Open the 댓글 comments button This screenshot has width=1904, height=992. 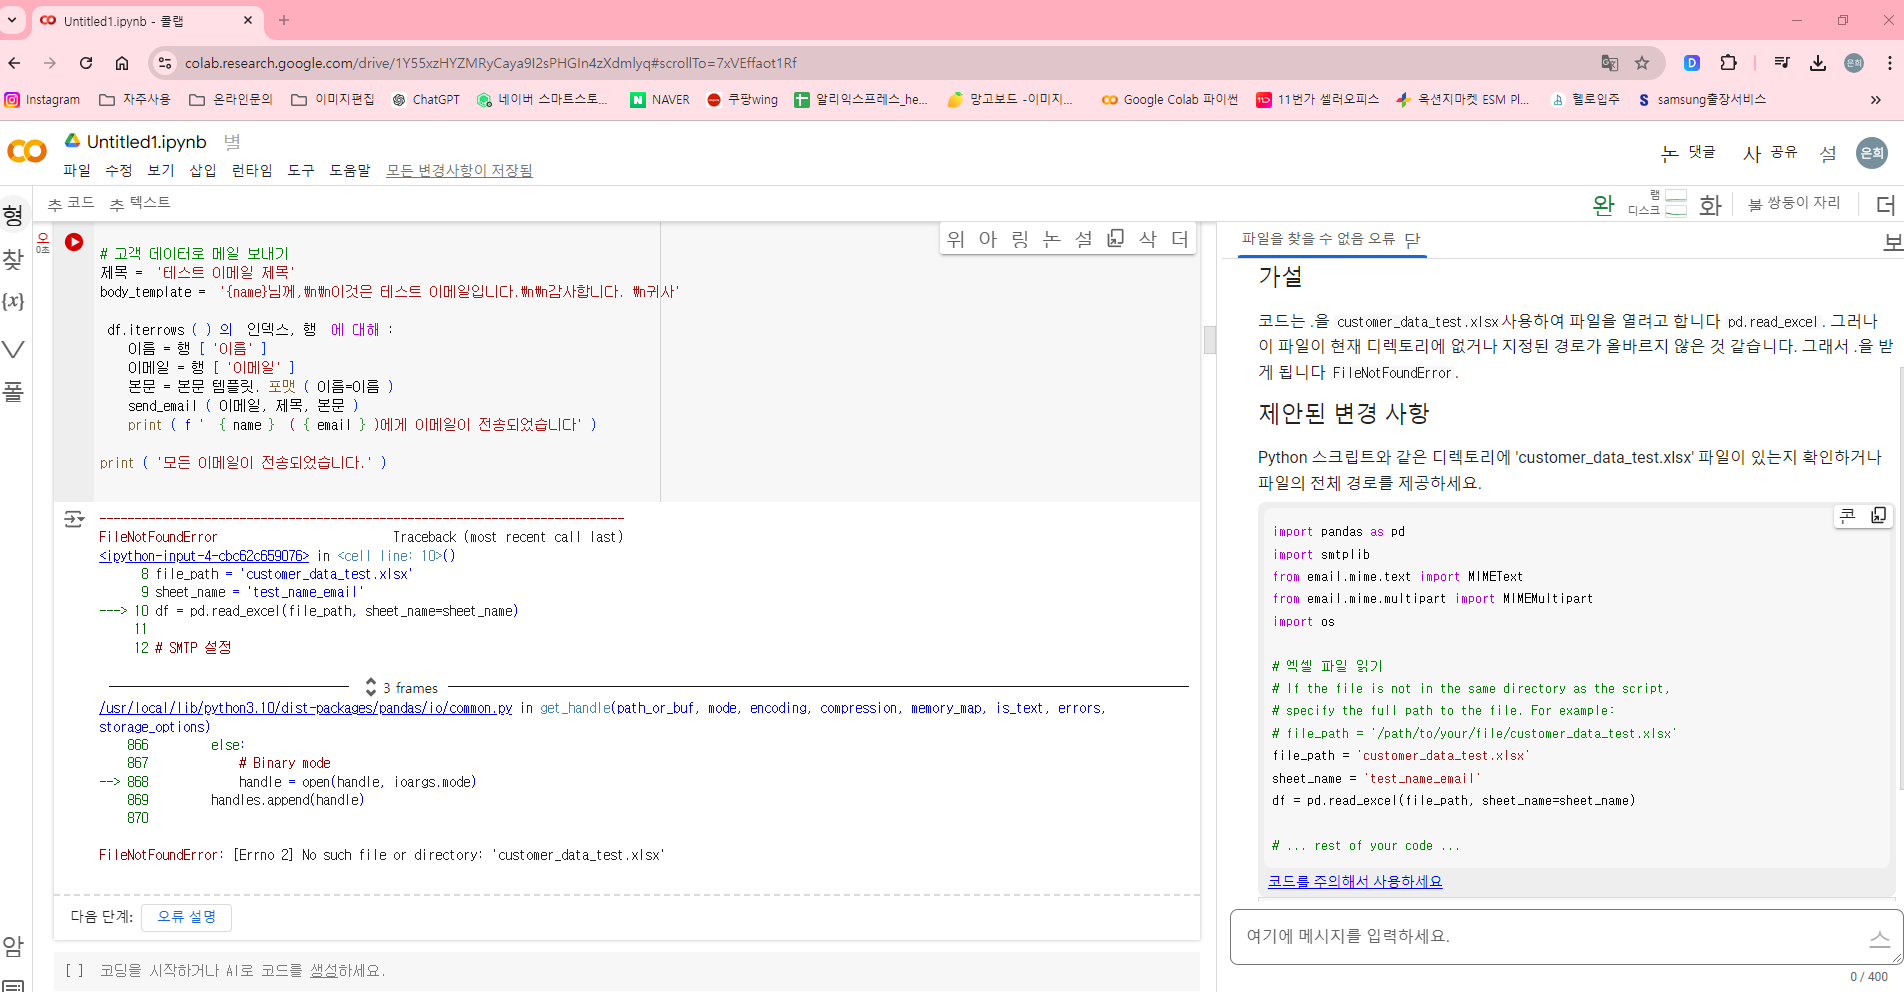click(1689, 153)
